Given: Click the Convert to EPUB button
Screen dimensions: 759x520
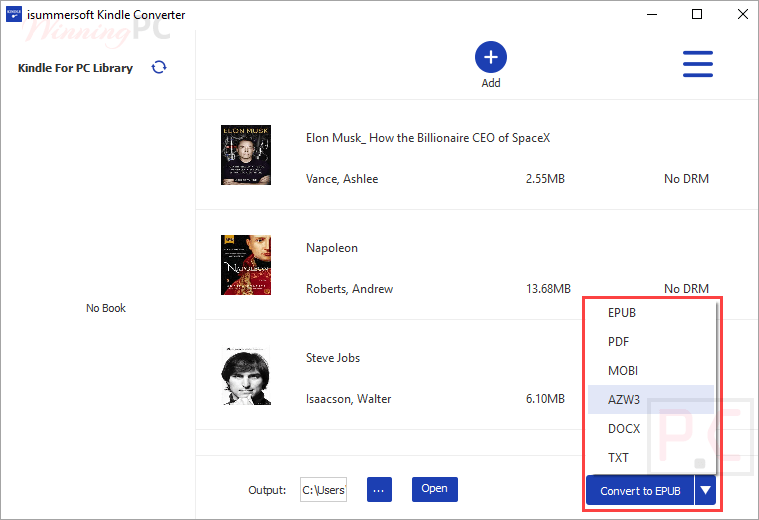Looking at the screenshot, I should (640, 490).
